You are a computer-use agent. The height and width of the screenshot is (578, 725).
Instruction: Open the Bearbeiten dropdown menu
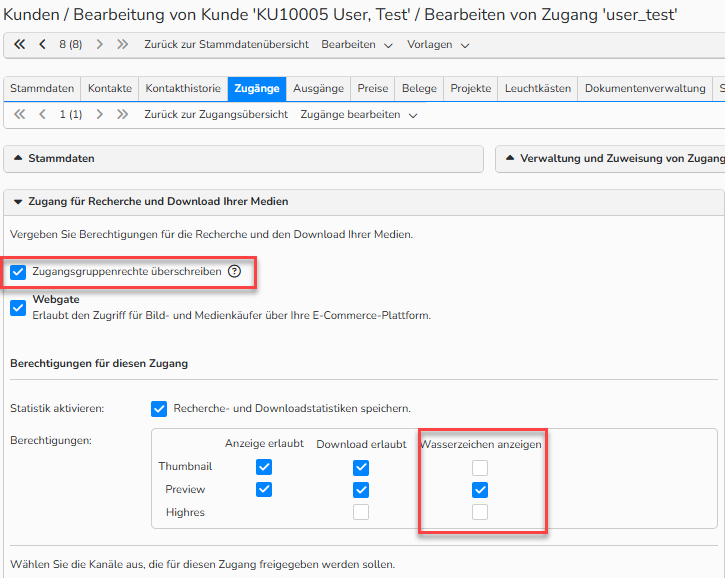[357, 44]
